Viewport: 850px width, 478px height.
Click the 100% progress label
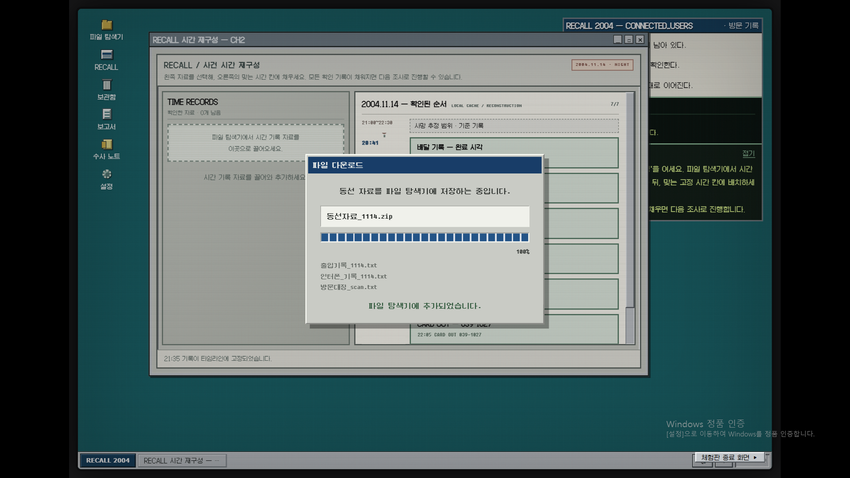[523, 251]
